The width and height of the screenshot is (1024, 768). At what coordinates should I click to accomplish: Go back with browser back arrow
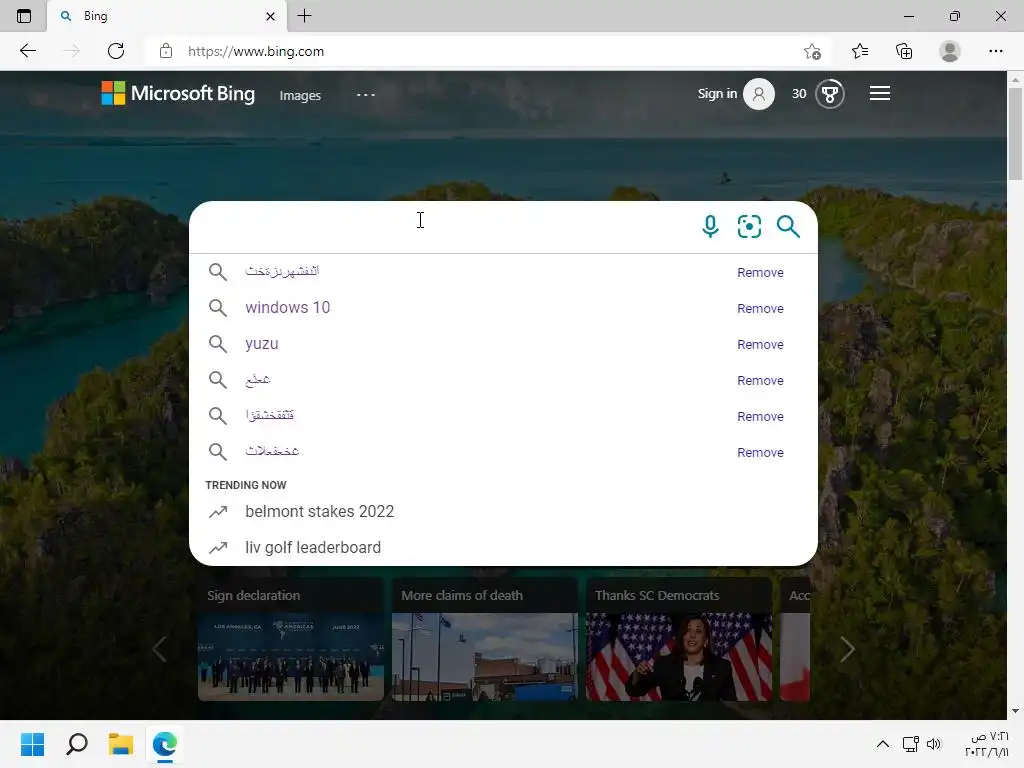(x=27, y=51)
